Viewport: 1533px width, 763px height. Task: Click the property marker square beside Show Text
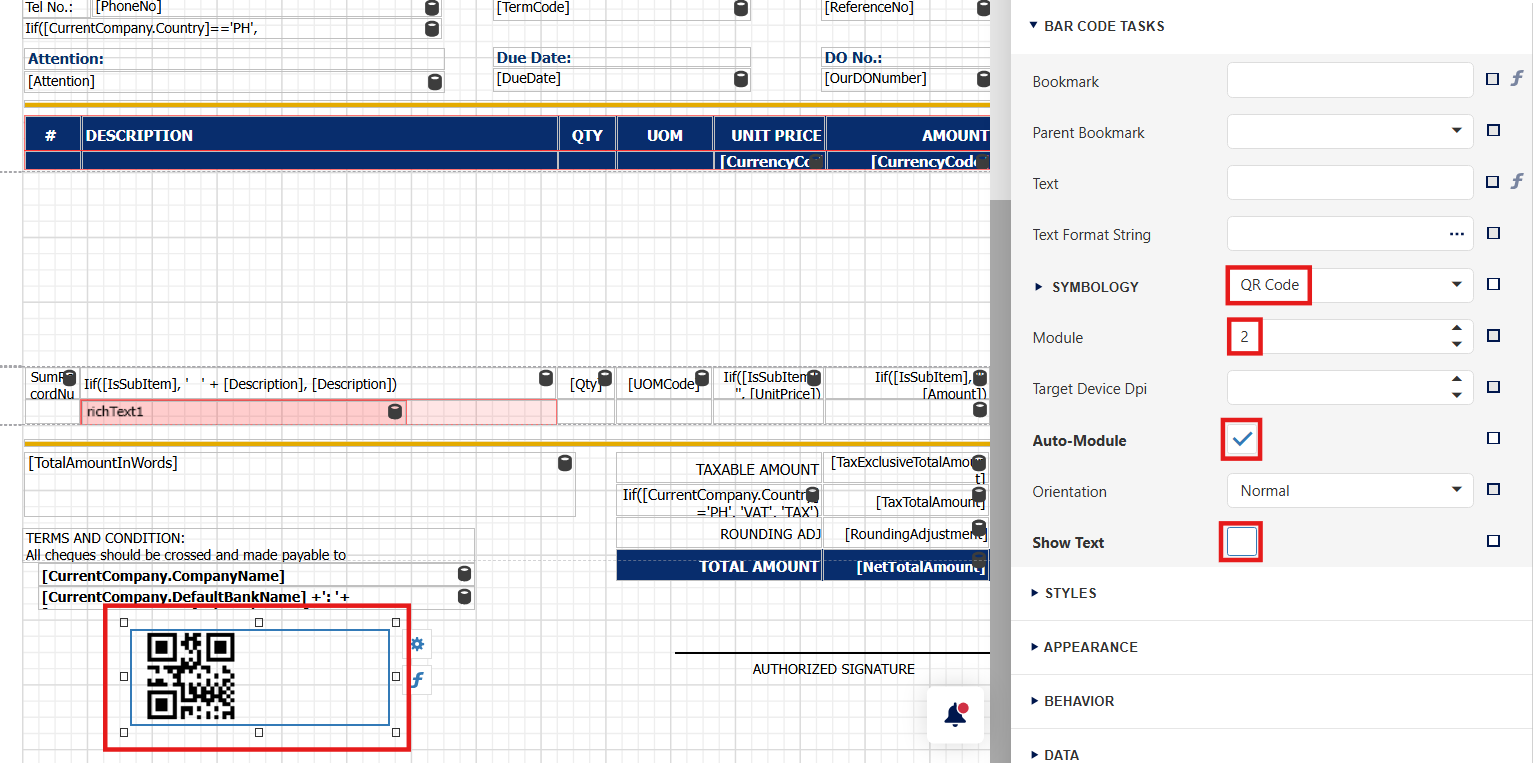[x=1493, y=541]
